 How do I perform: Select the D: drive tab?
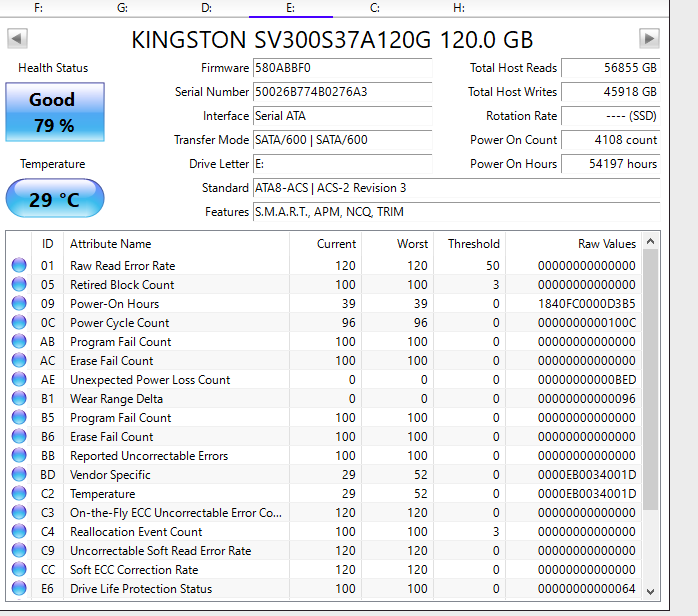(207, 8)
